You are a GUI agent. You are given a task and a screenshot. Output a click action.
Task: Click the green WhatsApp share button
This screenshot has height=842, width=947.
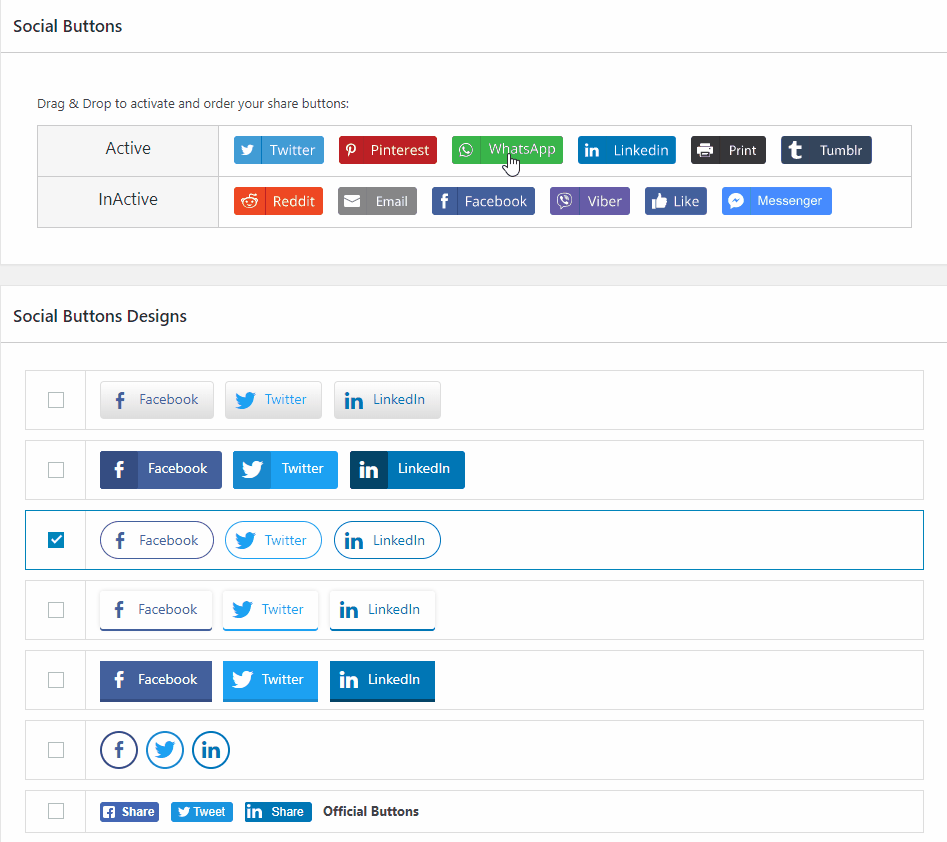(507, 150)
